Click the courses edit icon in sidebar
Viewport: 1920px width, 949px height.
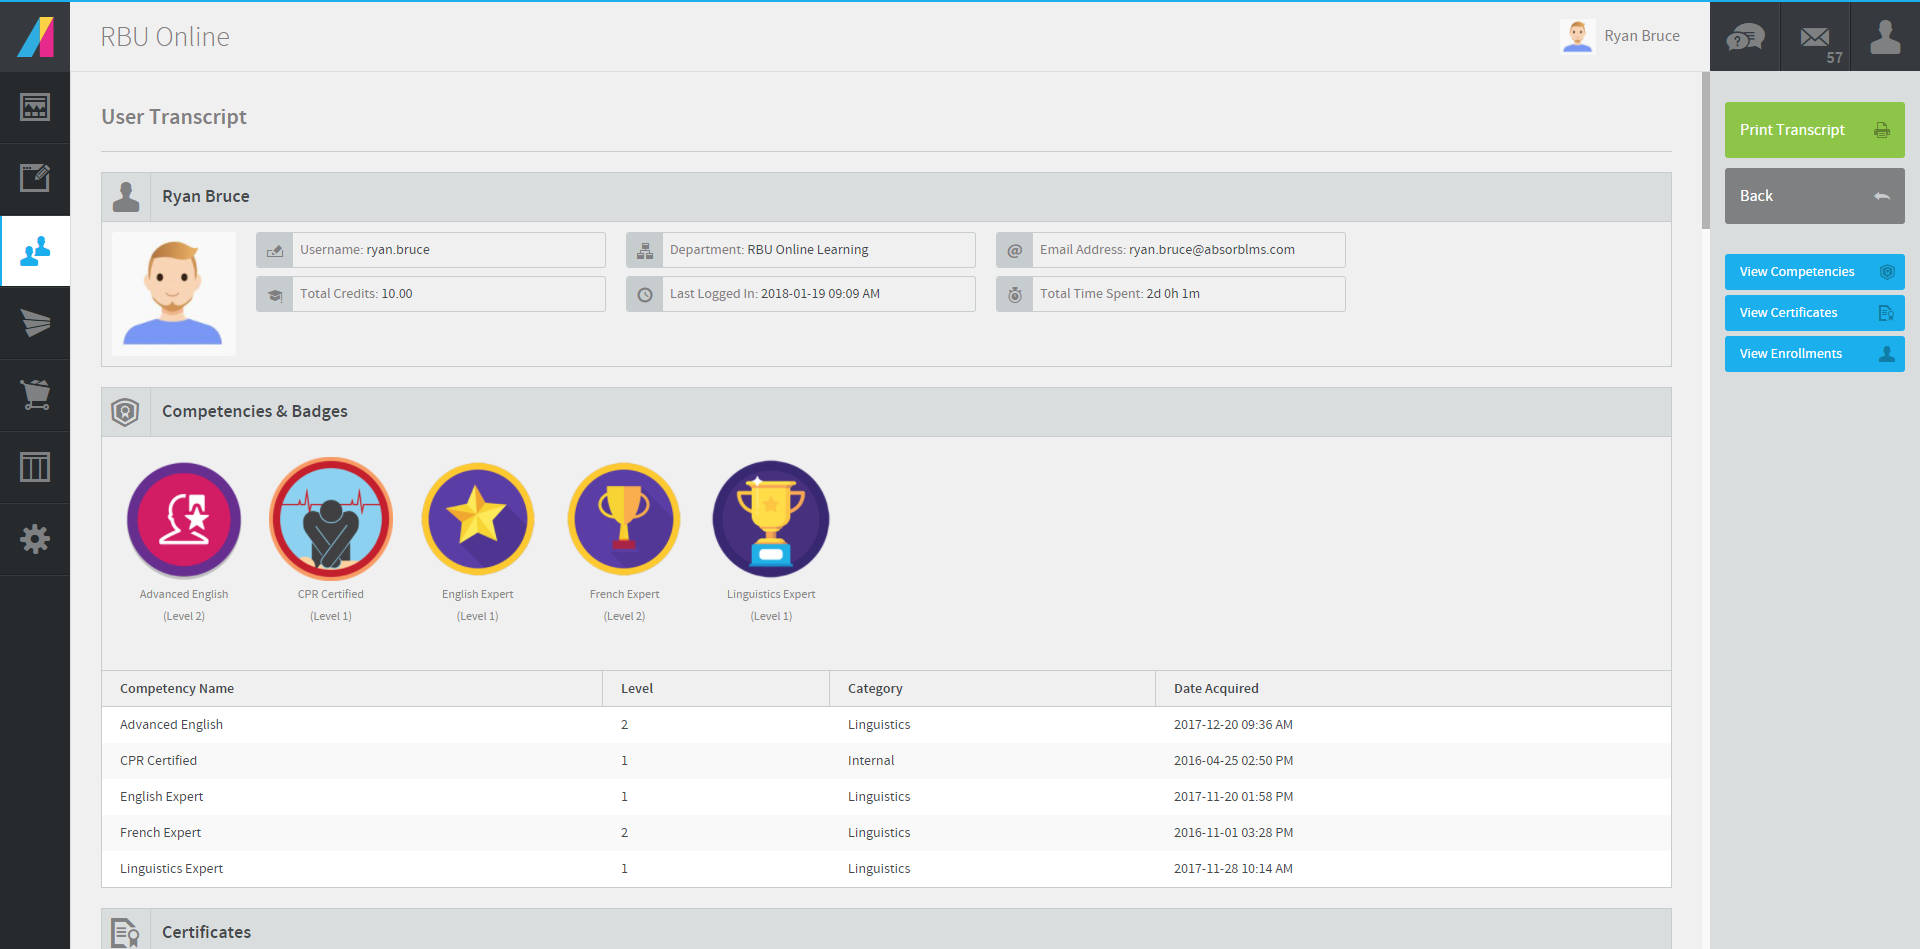click(x=35, y=179)
